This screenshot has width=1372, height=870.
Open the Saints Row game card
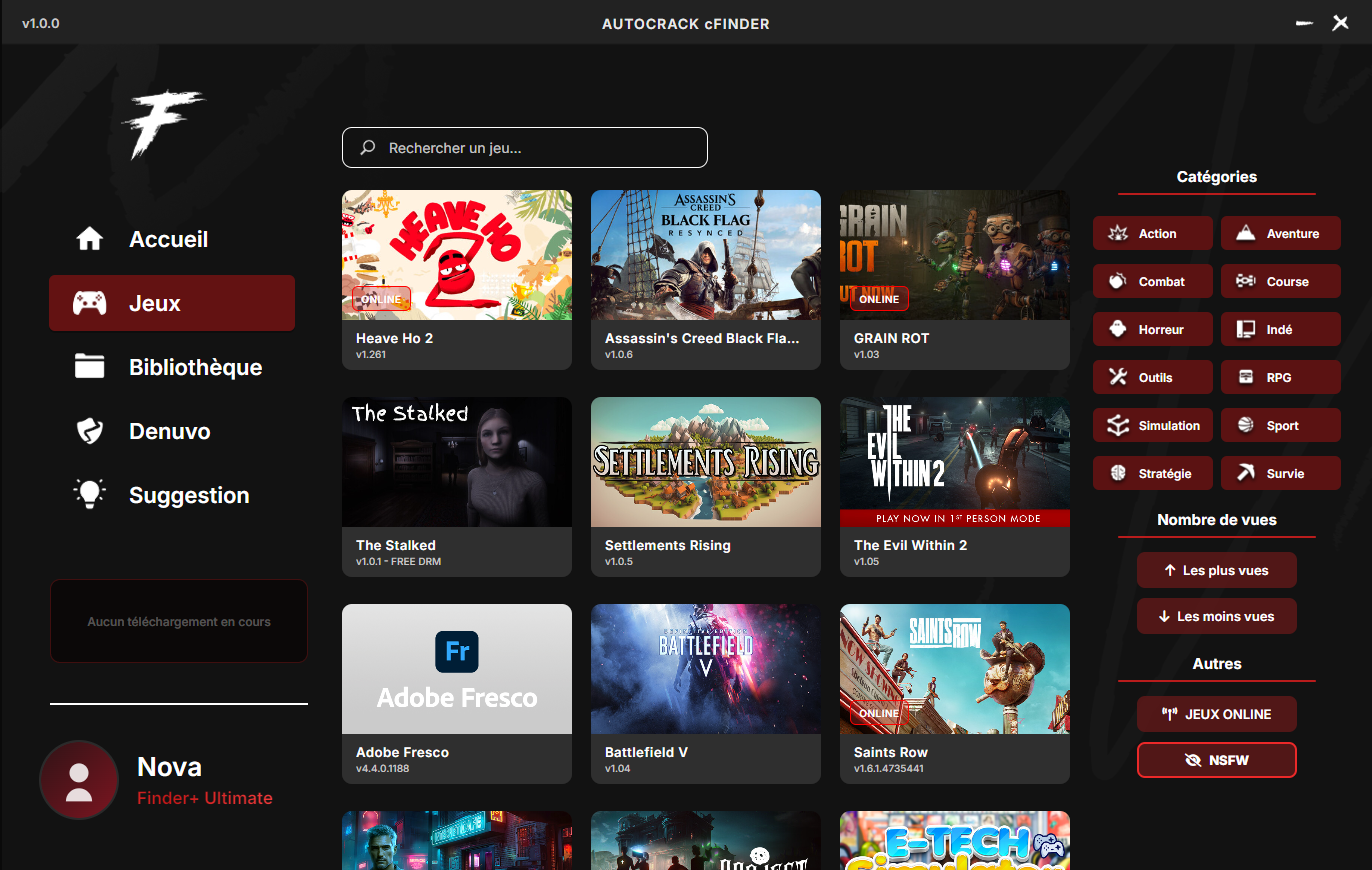click(955, 694)
